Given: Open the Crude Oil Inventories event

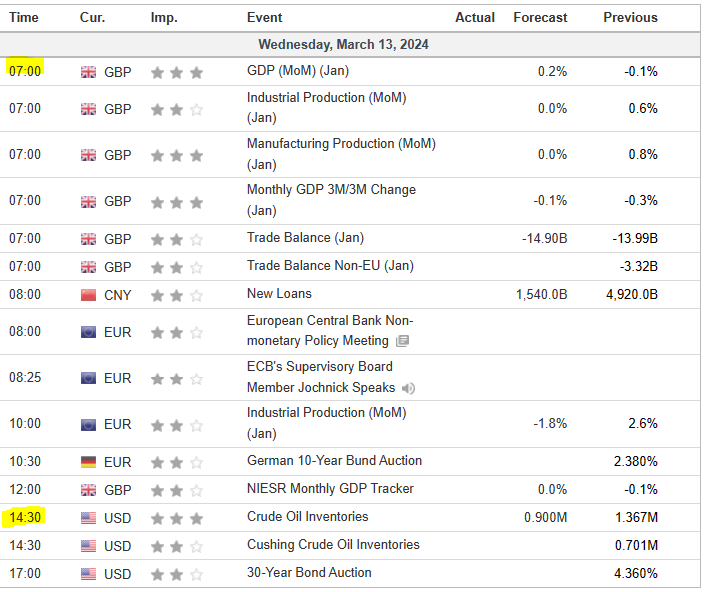Looking at the screenshot, I should [x=307, y=517].
